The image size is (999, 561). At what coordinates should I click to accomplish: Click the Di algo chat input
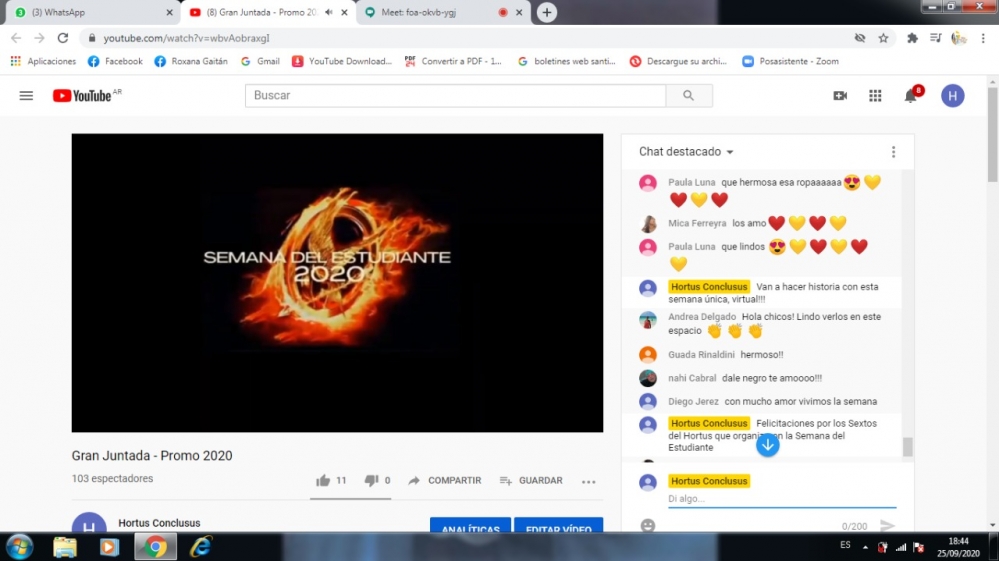[782, 499]
